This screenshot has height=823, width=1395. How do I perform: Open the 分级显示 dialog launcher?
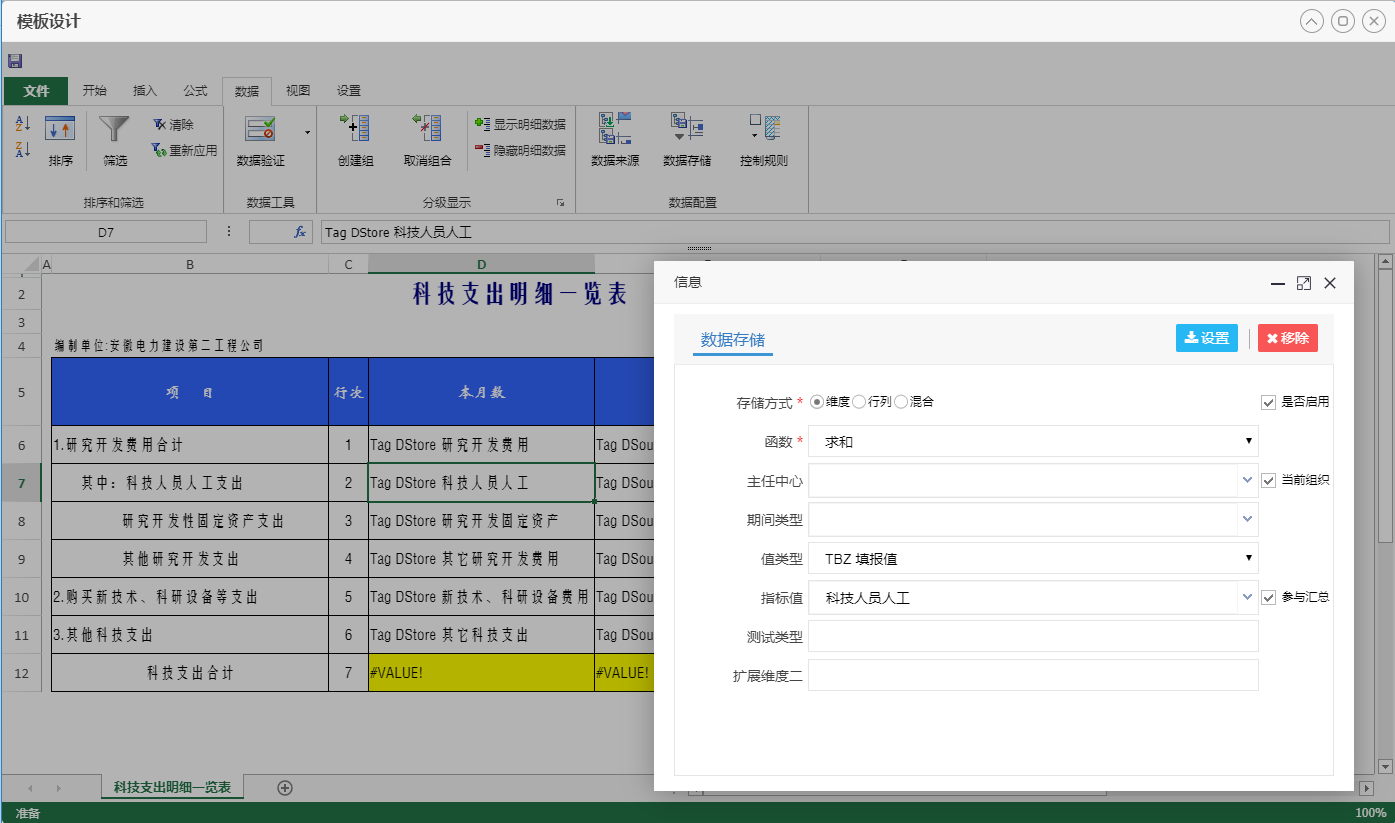(x=560, y=203)
